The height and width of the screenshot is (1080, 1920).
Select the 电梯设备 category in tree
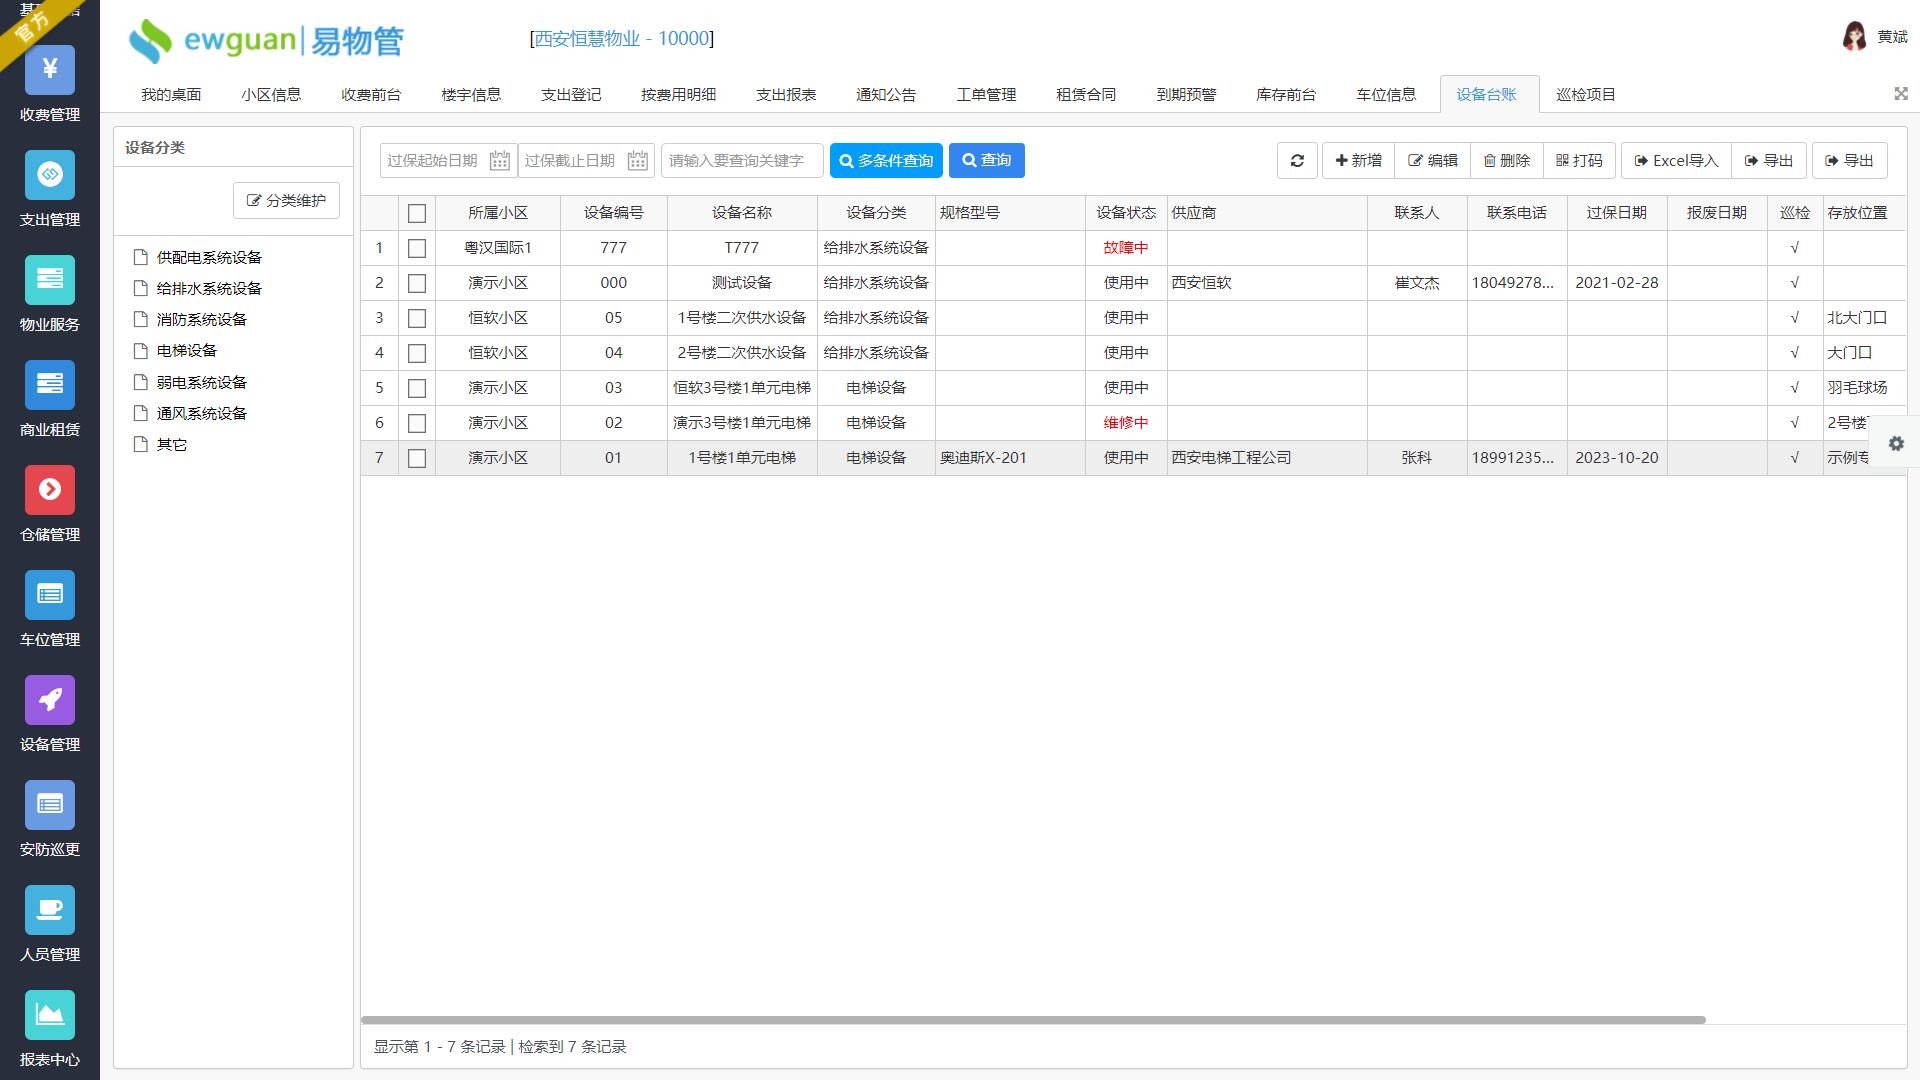186,351
